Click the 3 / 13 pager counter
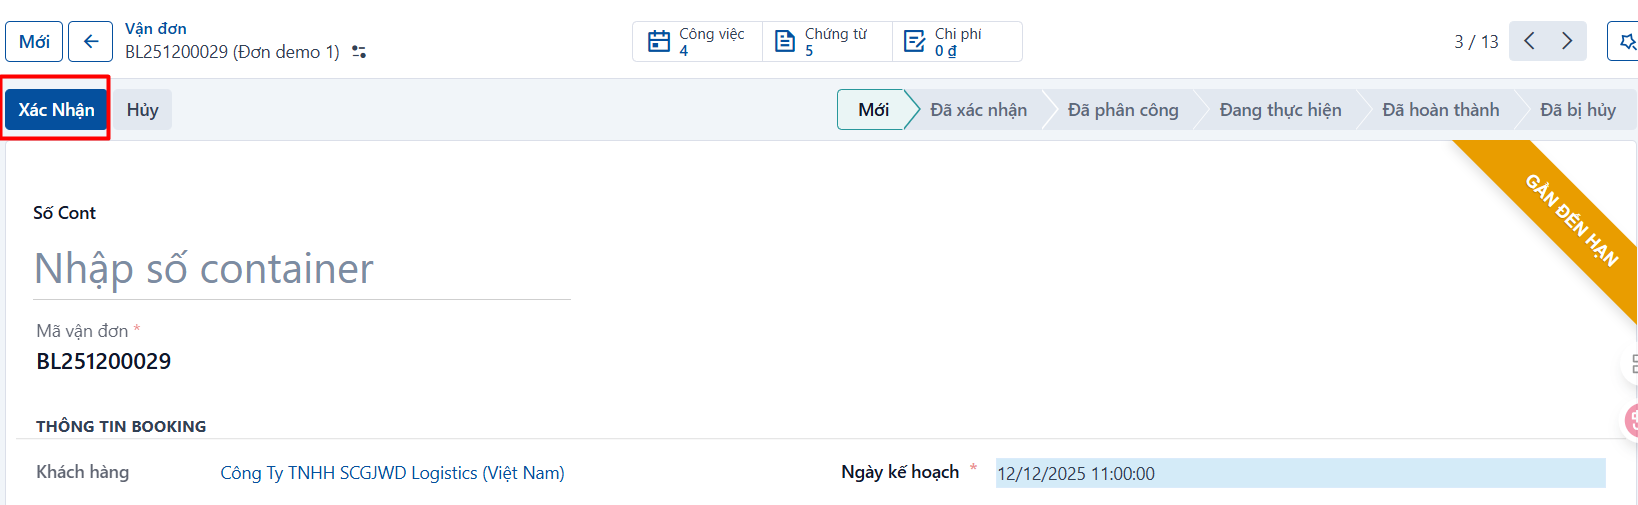 click(x=1476, y=42)
